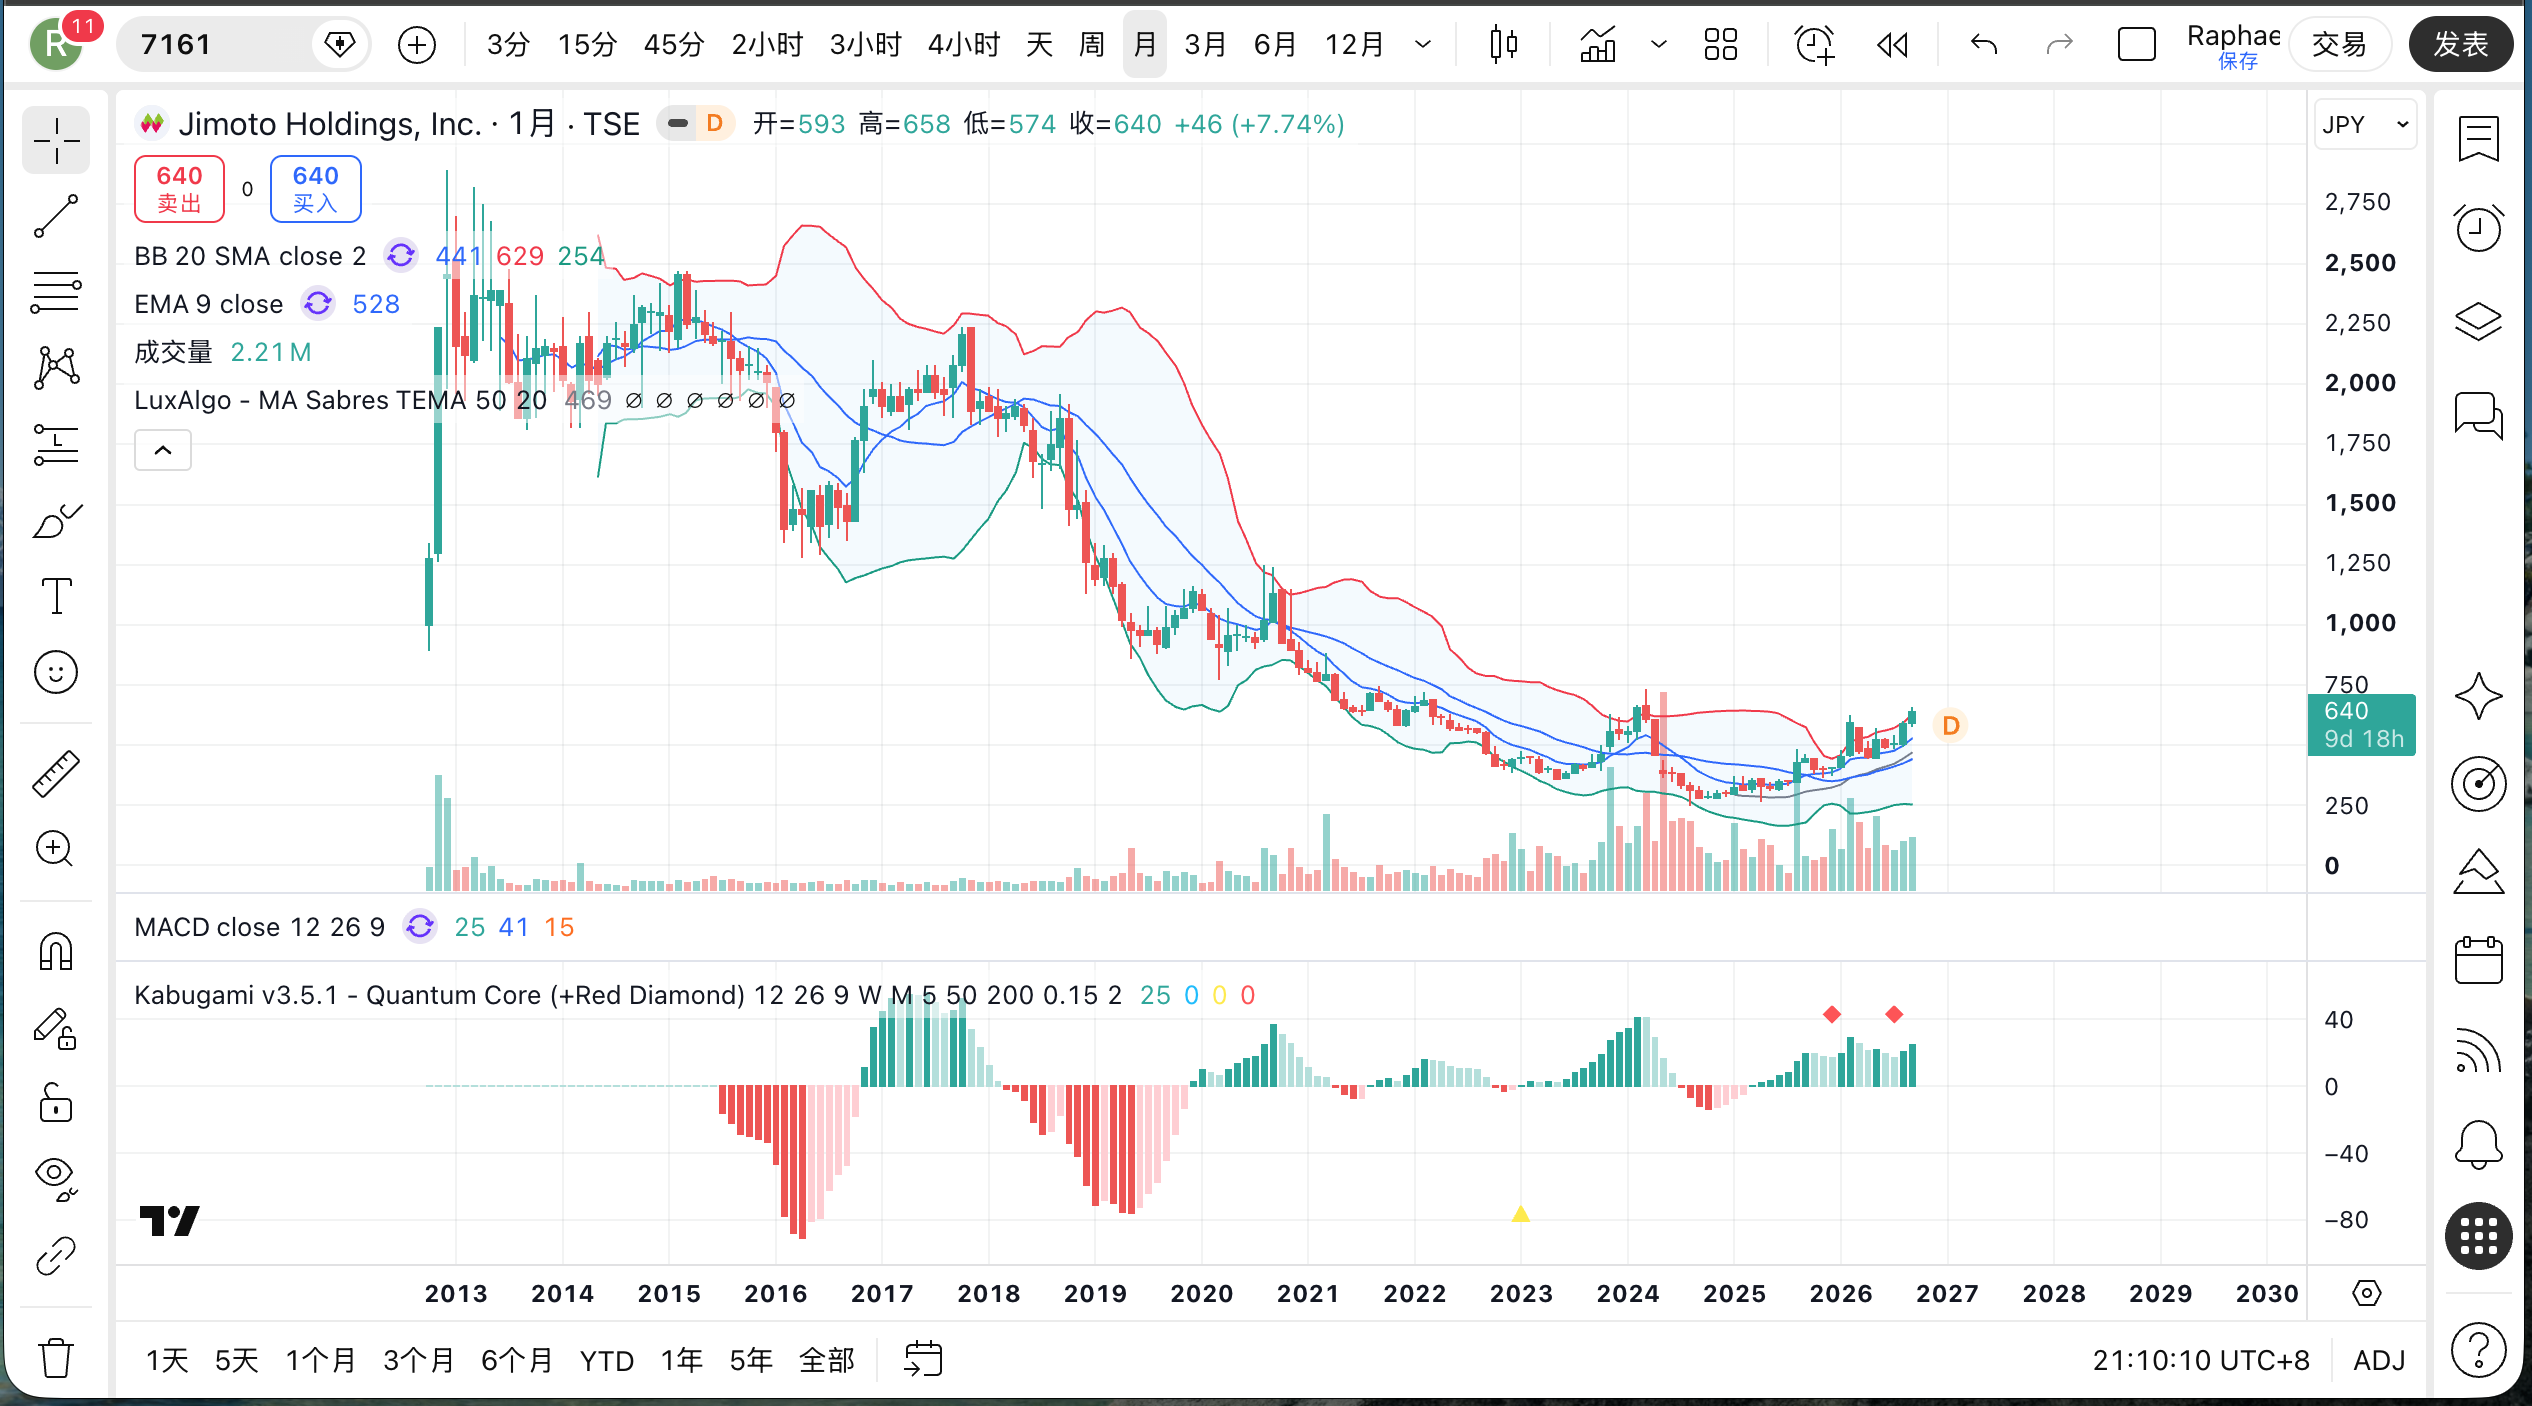Image resolution: width=2532 pixels, height=1406 pixels.
Task: Expand the indicator favorites dropdown arrow
Action: (1659, 45)
